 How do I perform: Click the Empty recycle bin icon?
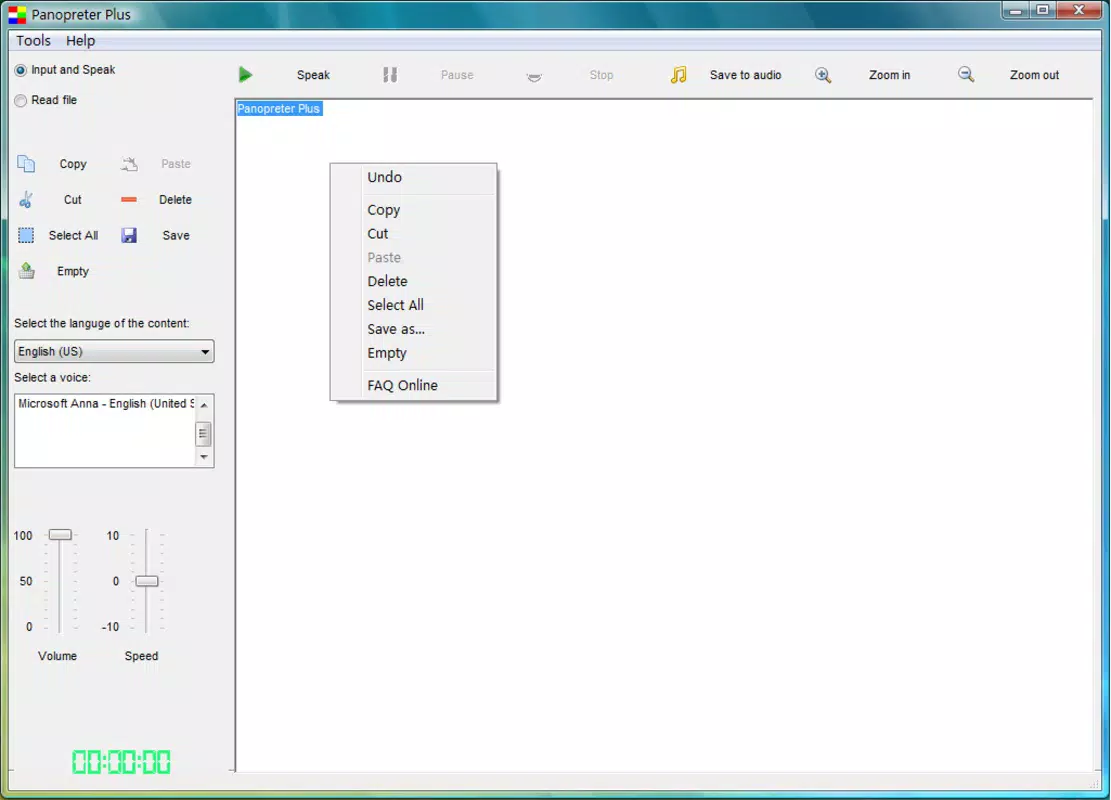tap(26, 271)
